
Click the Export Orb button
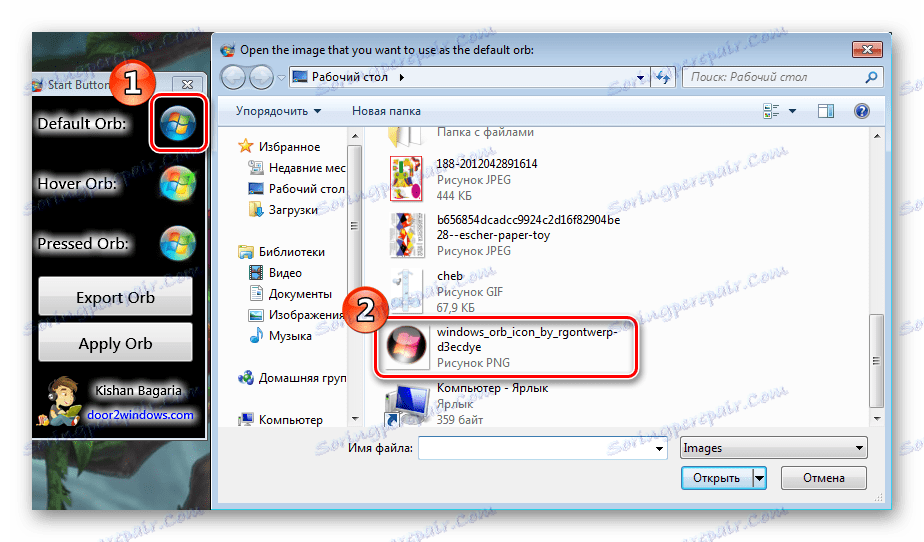coord(116,296)
